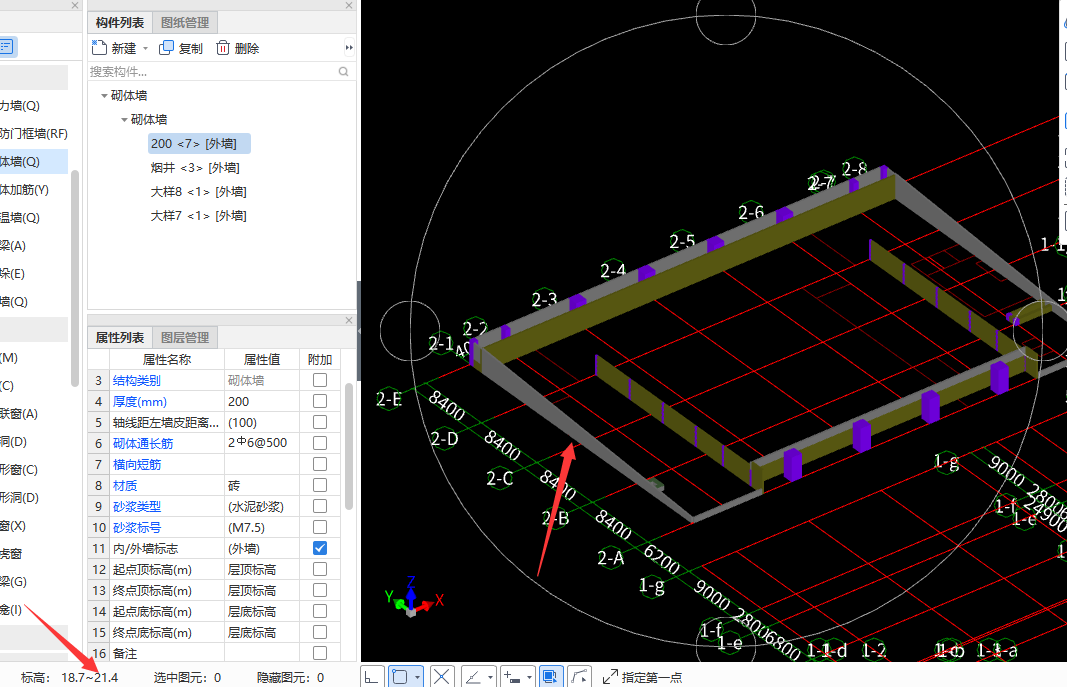This screenshot has height=687, width=1067.
Task: Click the left navigation vertical scrollbar
Action: click(x=75, y=279)
